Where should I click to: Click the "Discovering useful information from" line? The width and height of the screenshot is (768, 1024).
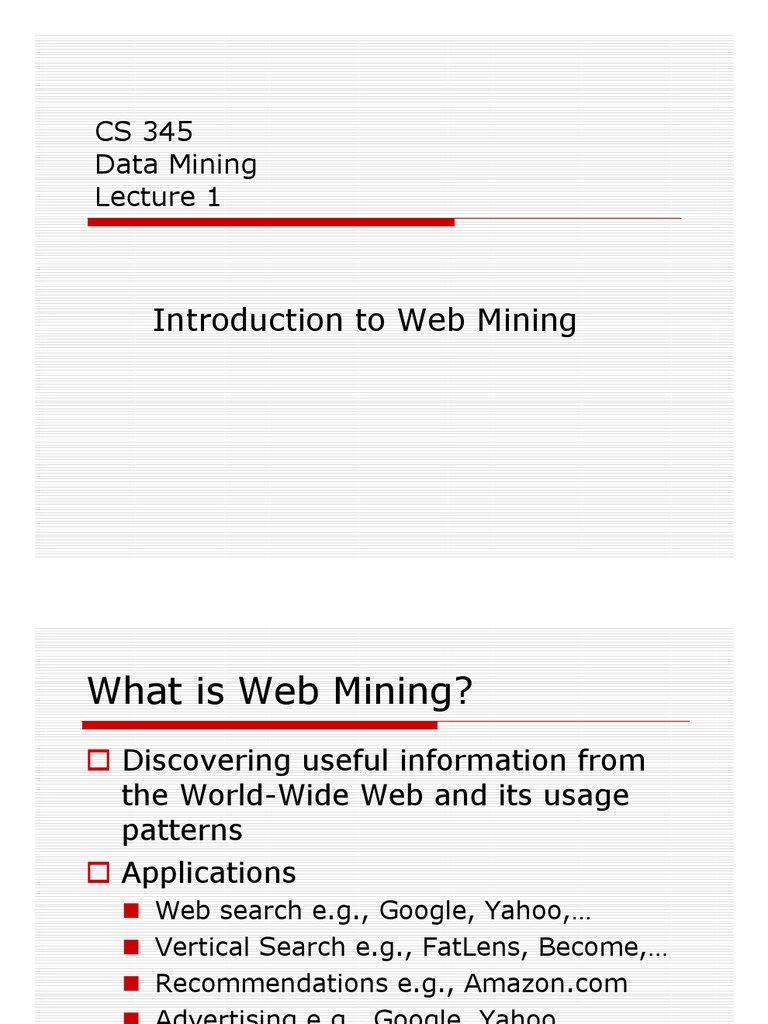coord(384,761)
